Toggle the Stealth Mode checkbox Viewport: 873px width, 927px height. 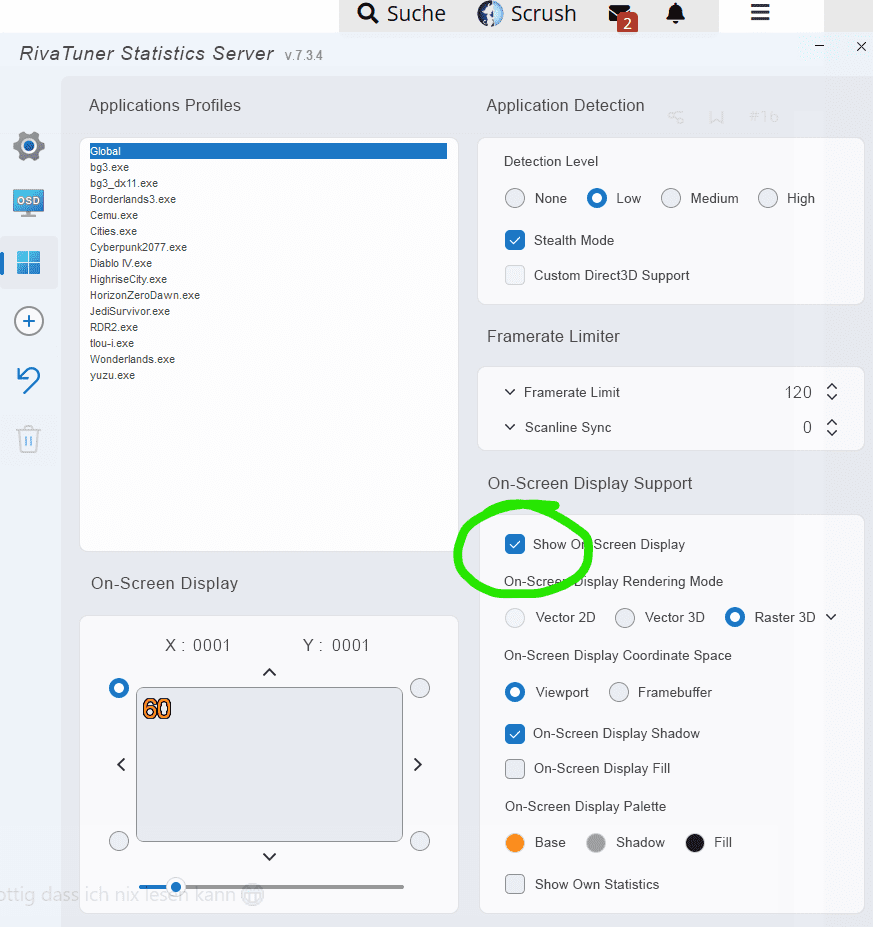tap(515, 240)
